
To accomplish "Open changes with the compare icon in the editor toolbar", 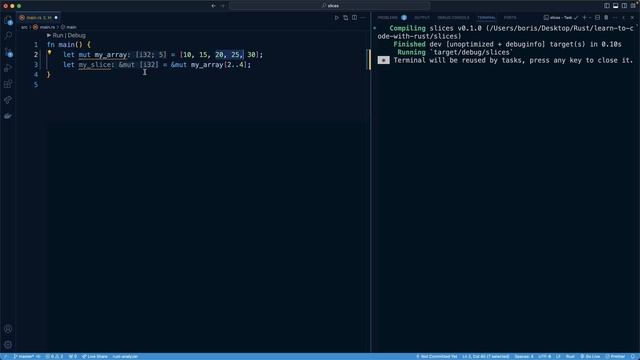I will tap(346, 18).
